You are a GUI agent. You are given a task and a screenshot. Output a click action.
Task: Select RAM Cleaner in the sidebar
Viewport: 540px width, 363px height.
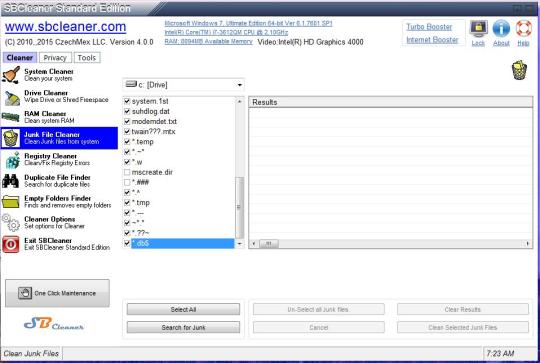click(x=59, y=117)
